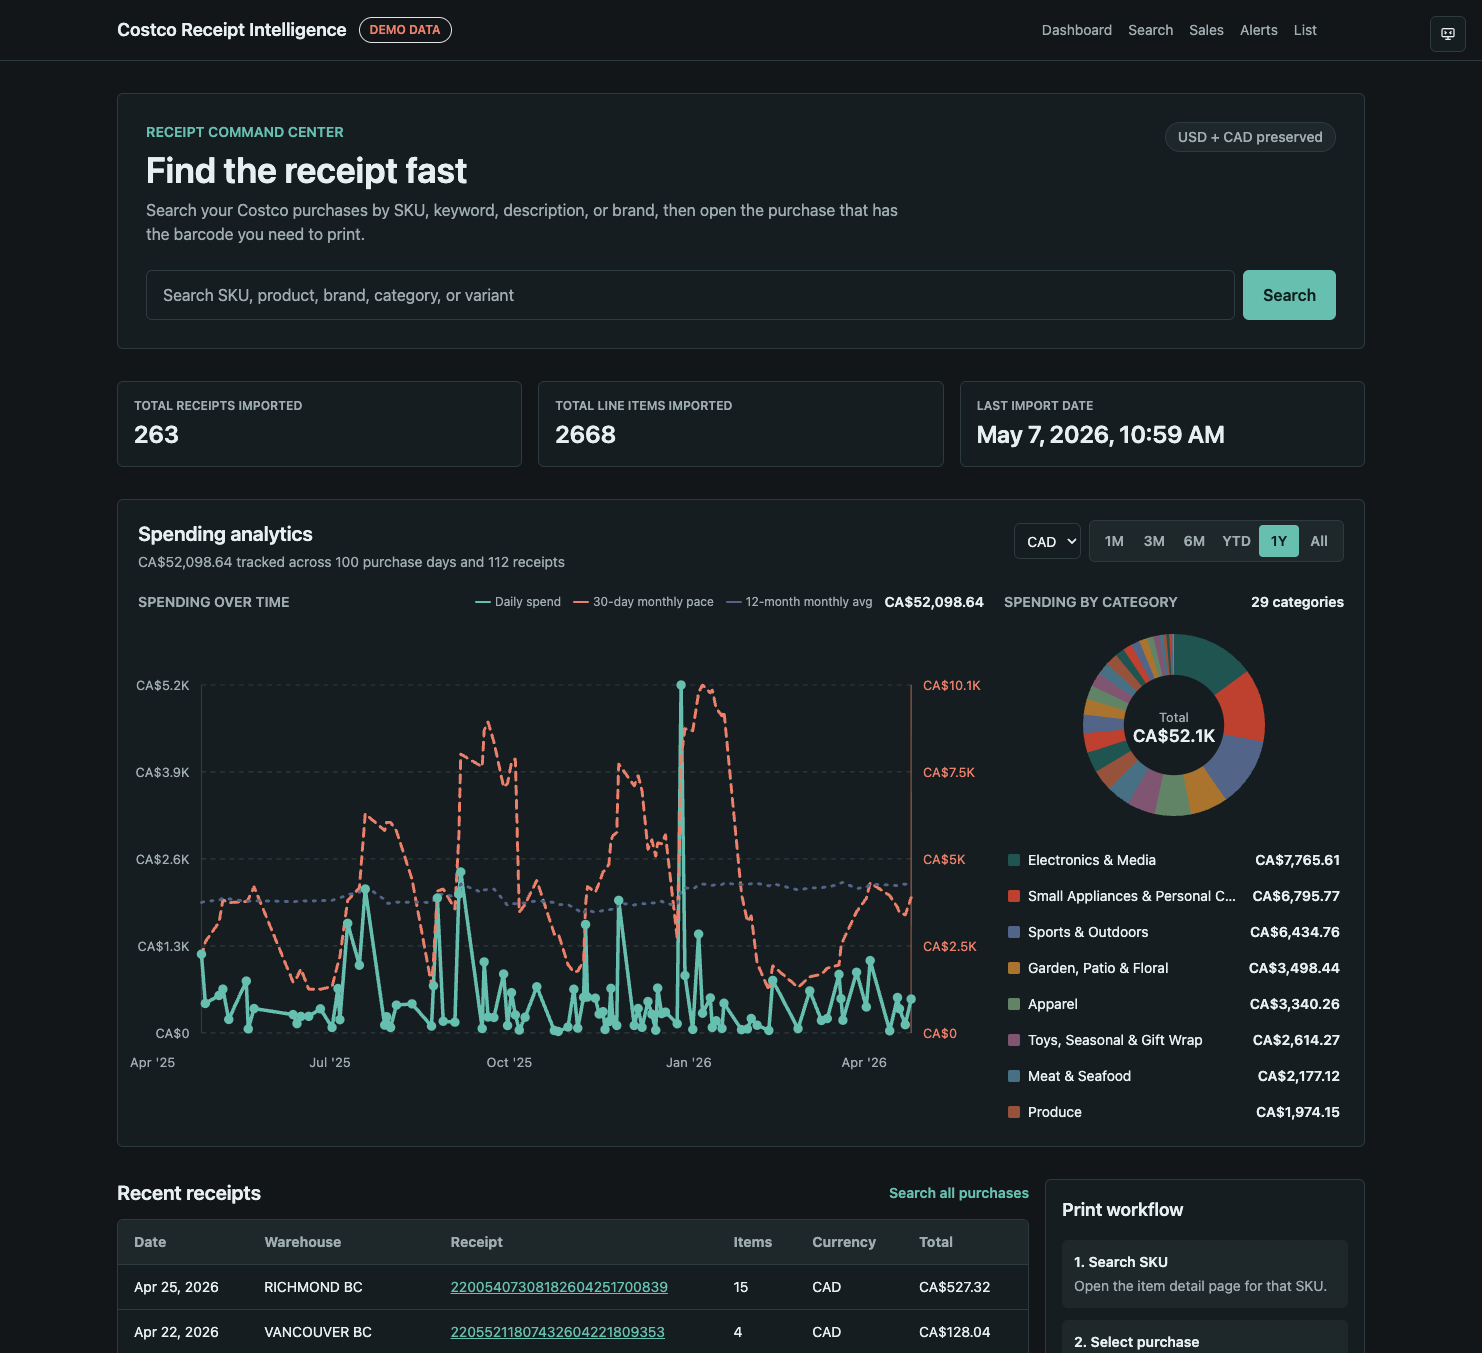Click the Date column header
The height and width of the screenshot is (1353, 1482).
point(150,1242)
